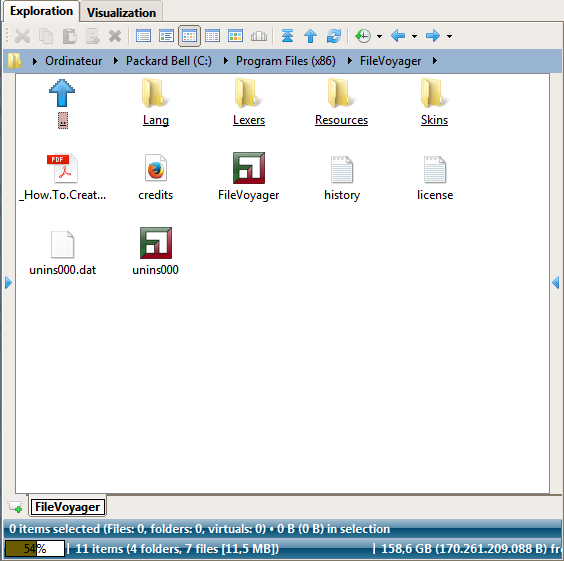Click the 0 items selected status text
The image size is (564, 561).
click(200, 529)
